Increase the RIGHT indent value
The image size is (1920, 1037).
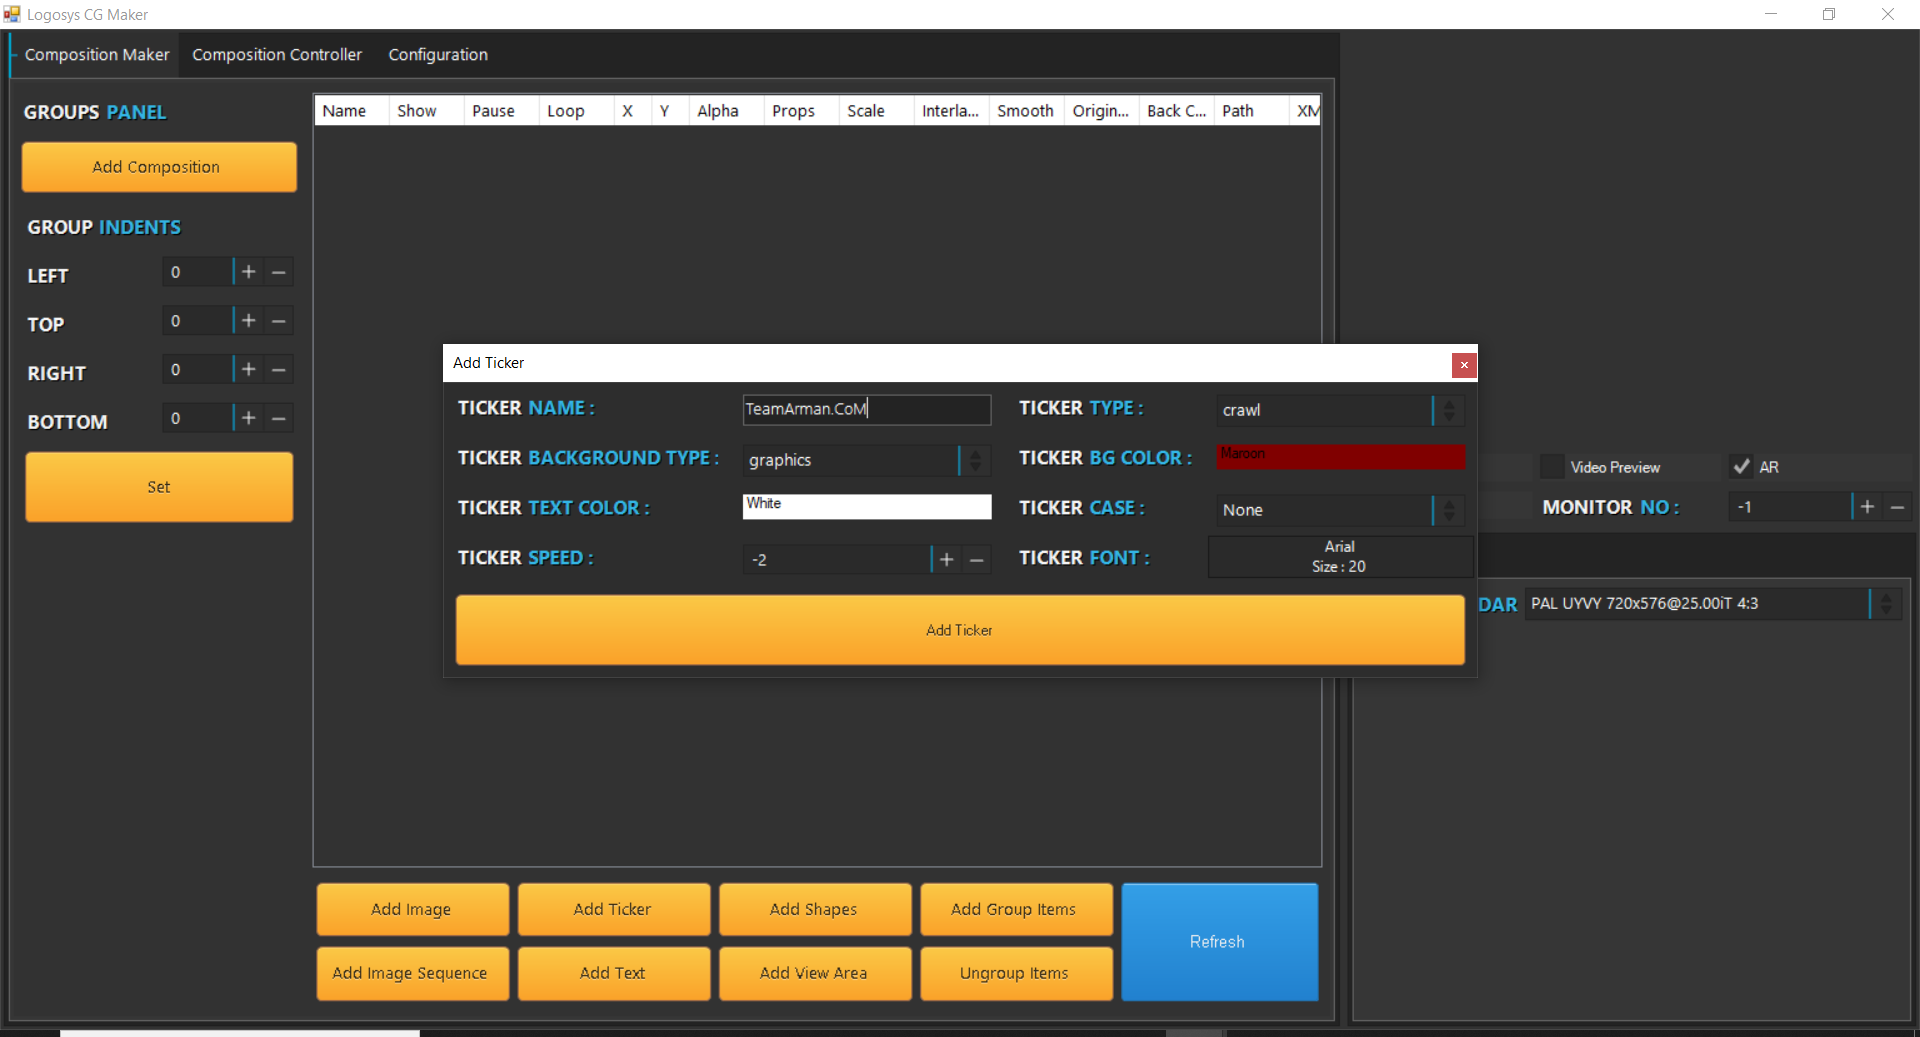[x=249, y=370]
